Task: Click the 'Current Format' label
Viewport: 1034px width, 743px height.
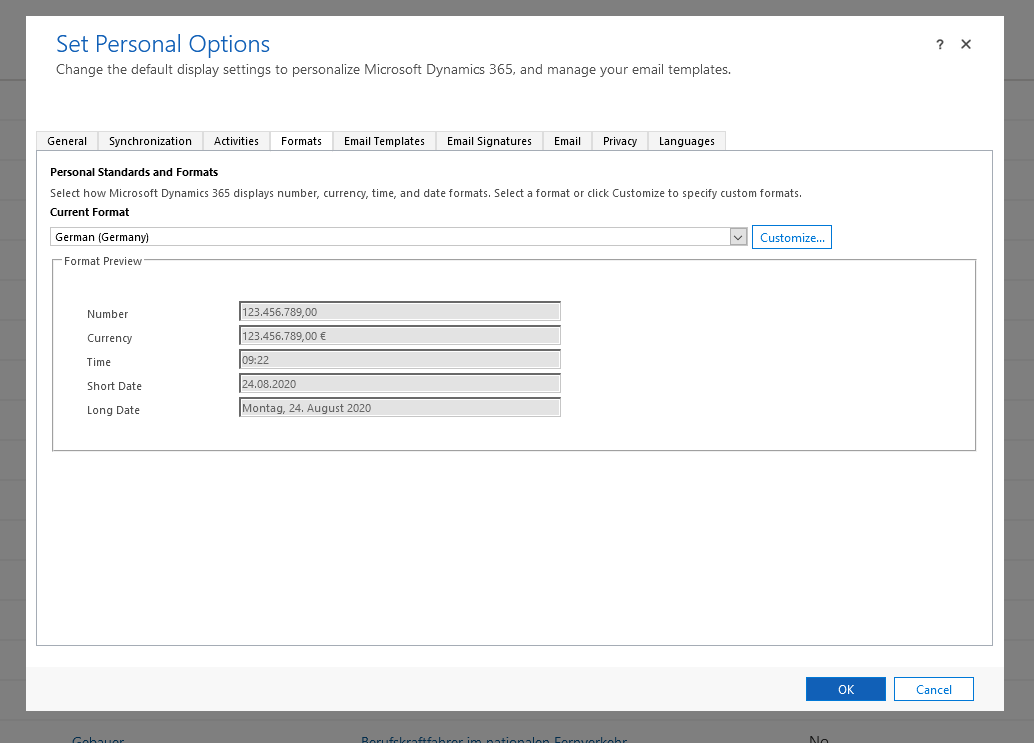Action: click(x=90, y=212)
